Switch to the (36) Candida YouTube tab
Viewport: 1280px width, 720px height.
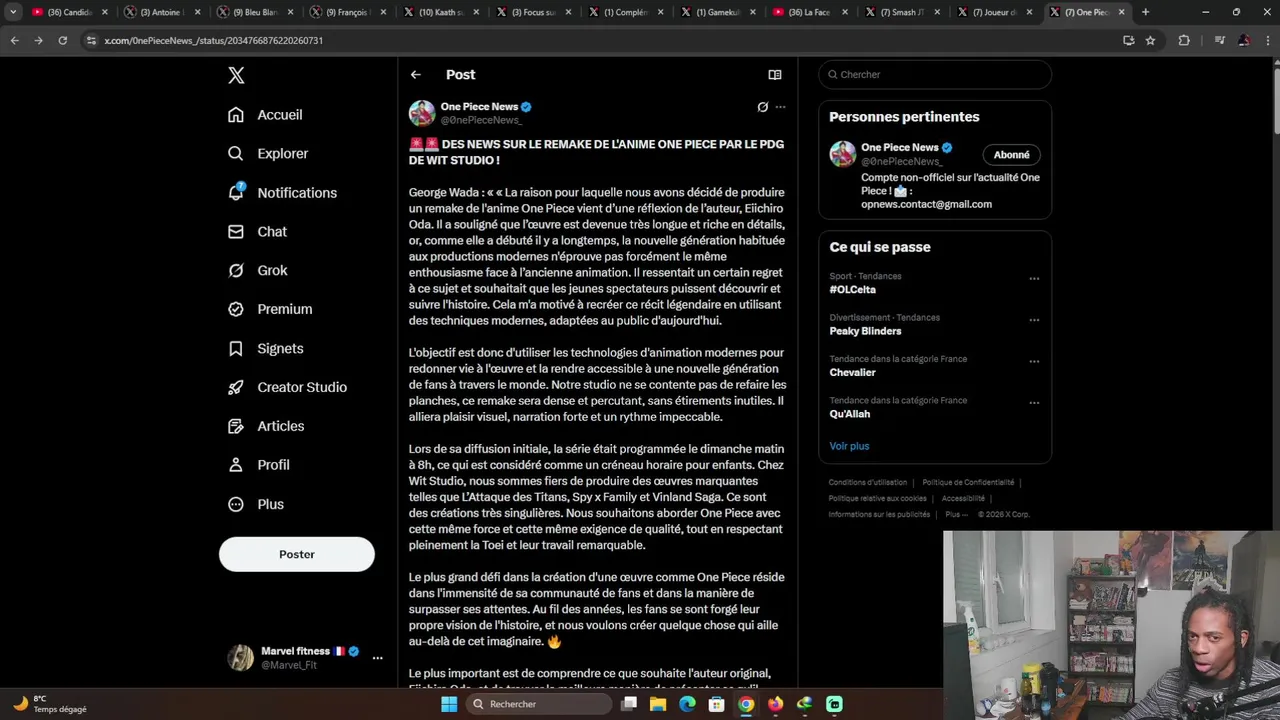tap(69, 12)
